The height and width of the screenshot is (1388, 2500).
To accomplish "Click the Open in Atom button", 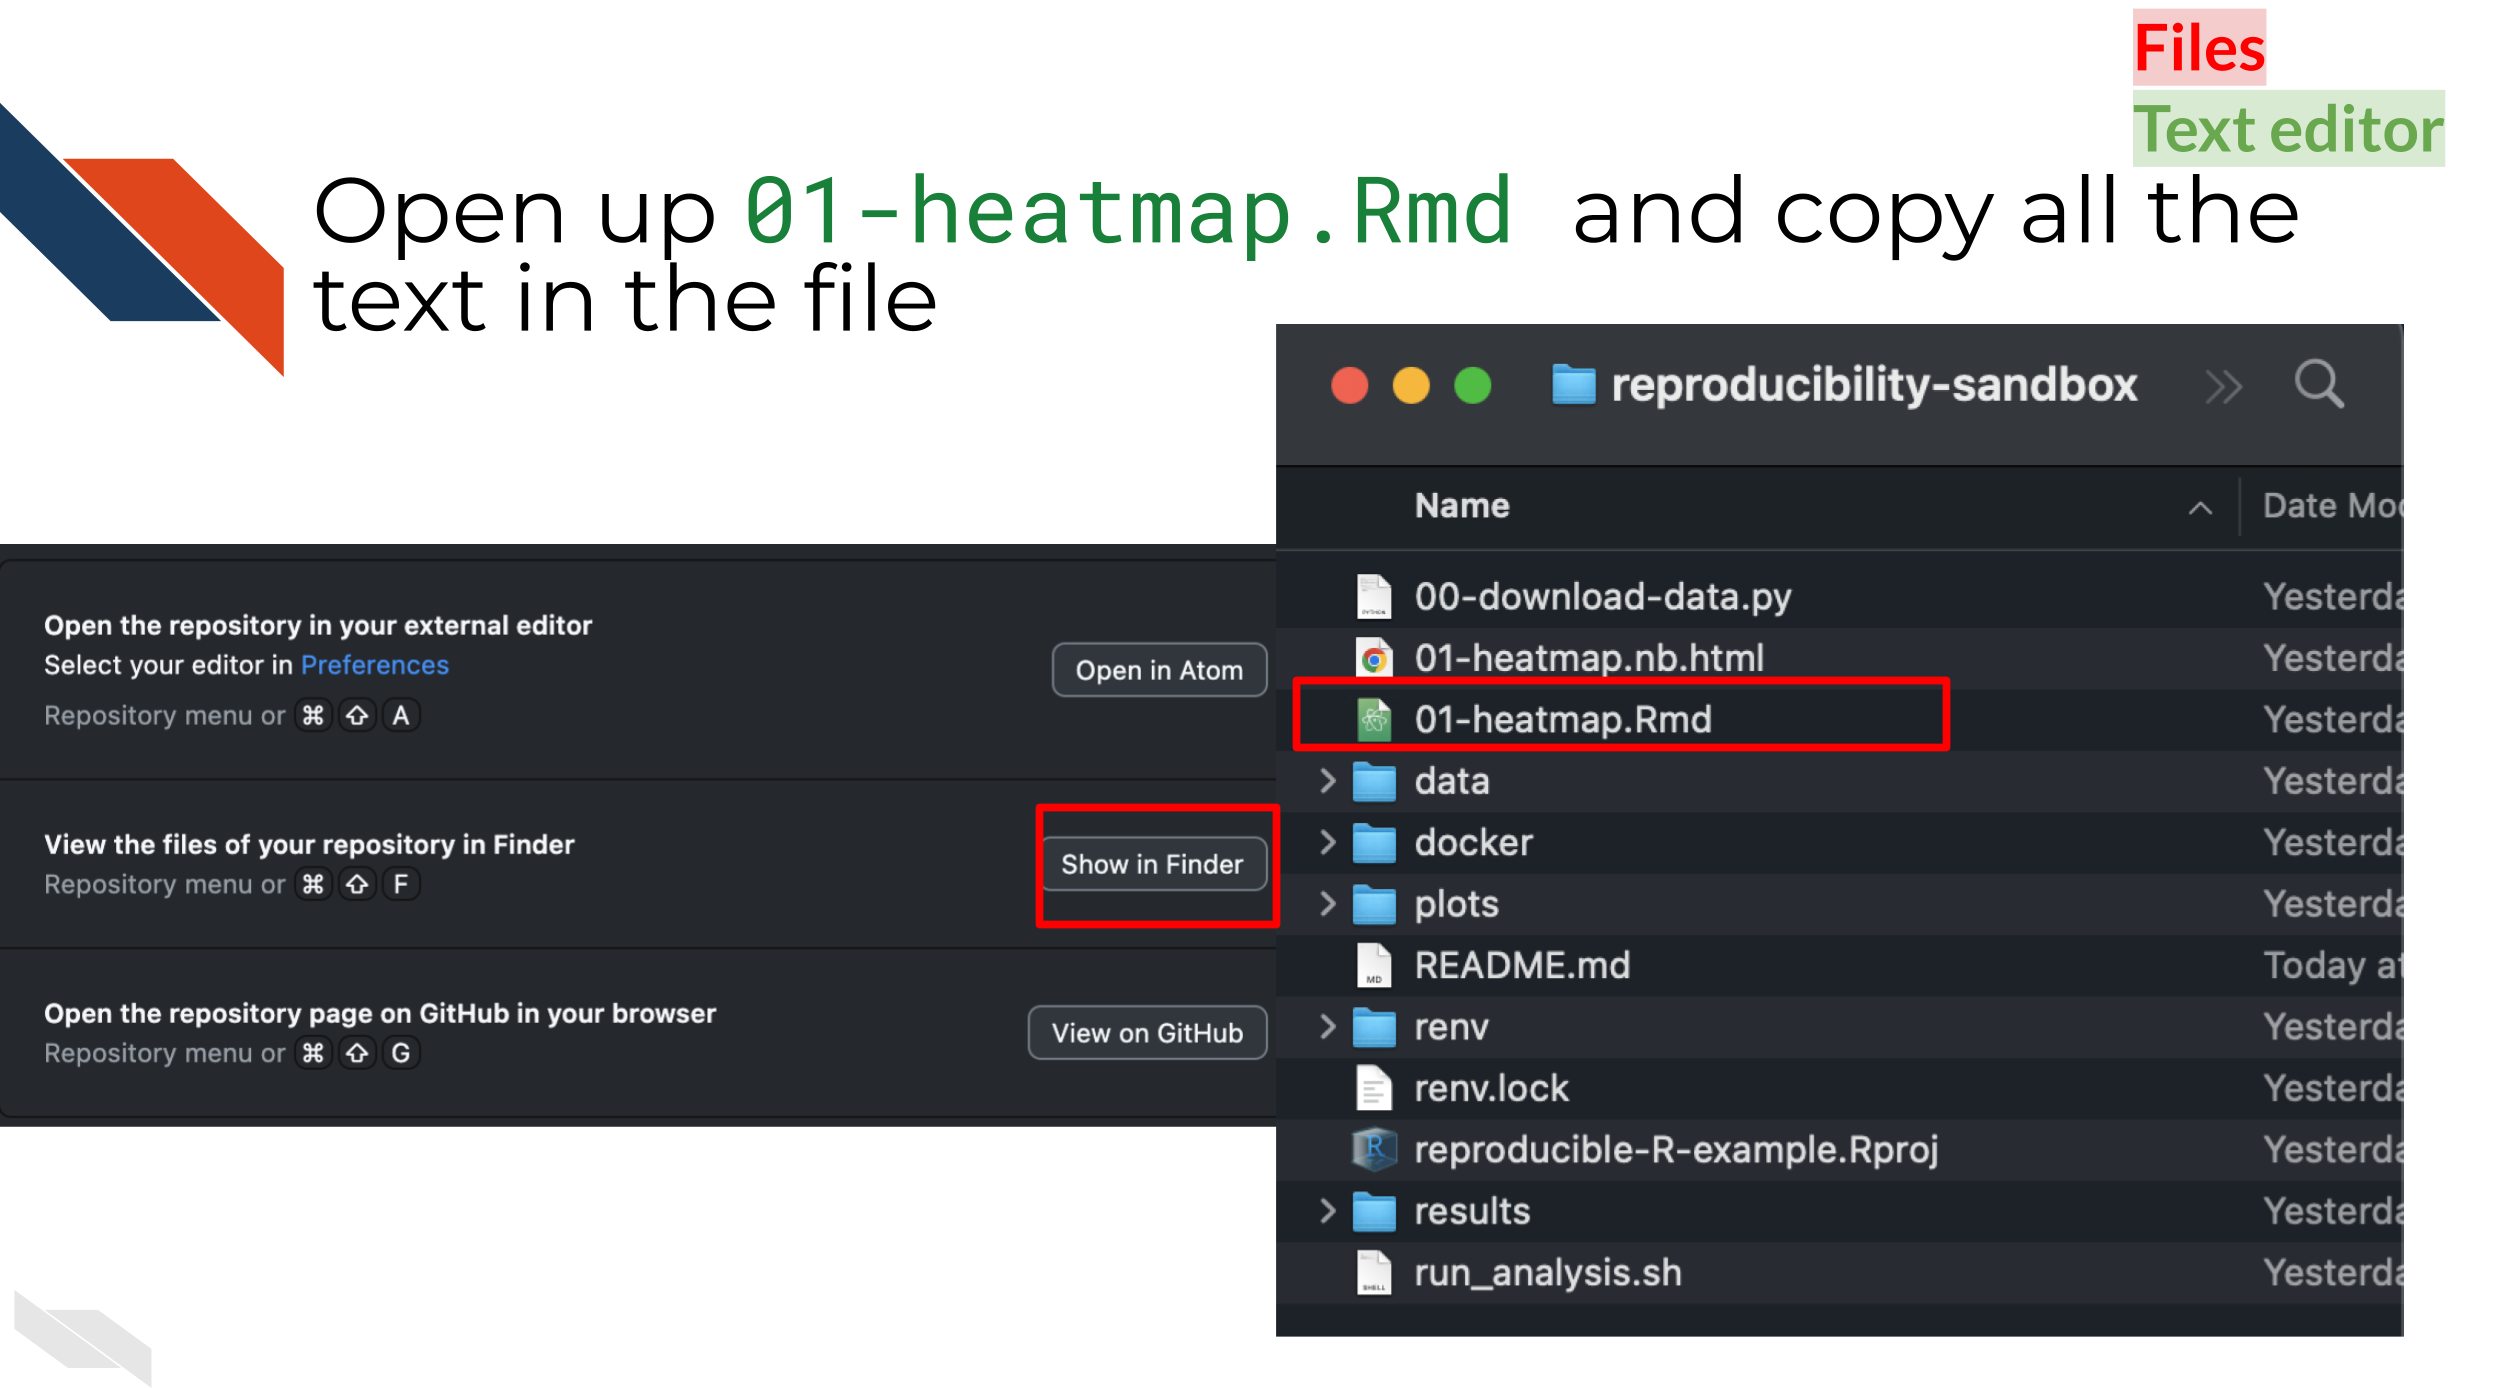I will [x=1159, y=670].
